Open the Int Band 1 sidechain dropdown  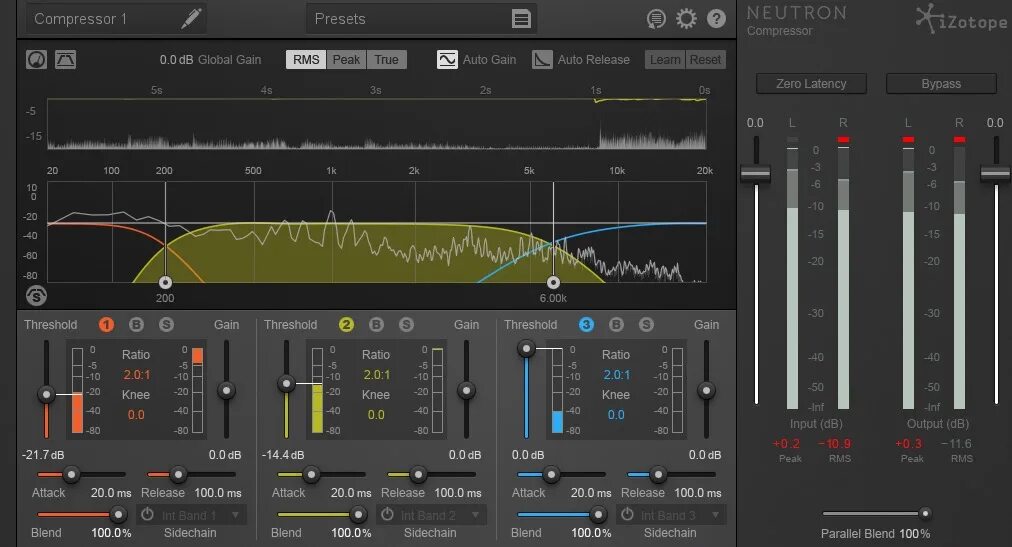pyautogui.click(x=200, y=515)
